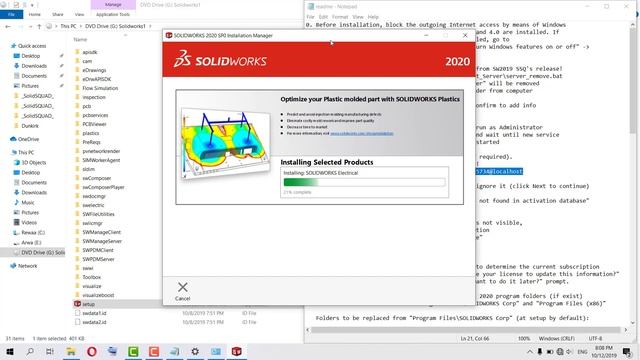Select the Manage contextual tab

[113, 4]
